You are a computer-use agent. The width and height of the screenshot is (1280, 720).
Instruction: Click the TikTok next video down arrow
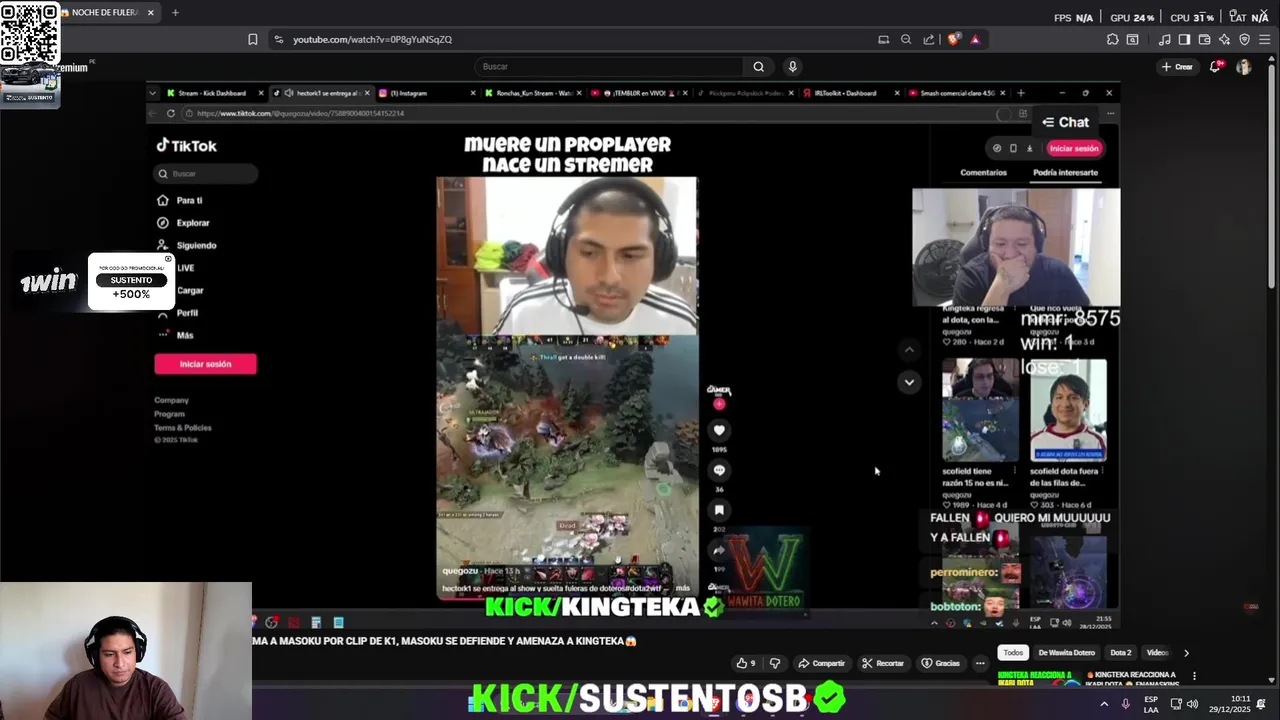pos(909,382)
